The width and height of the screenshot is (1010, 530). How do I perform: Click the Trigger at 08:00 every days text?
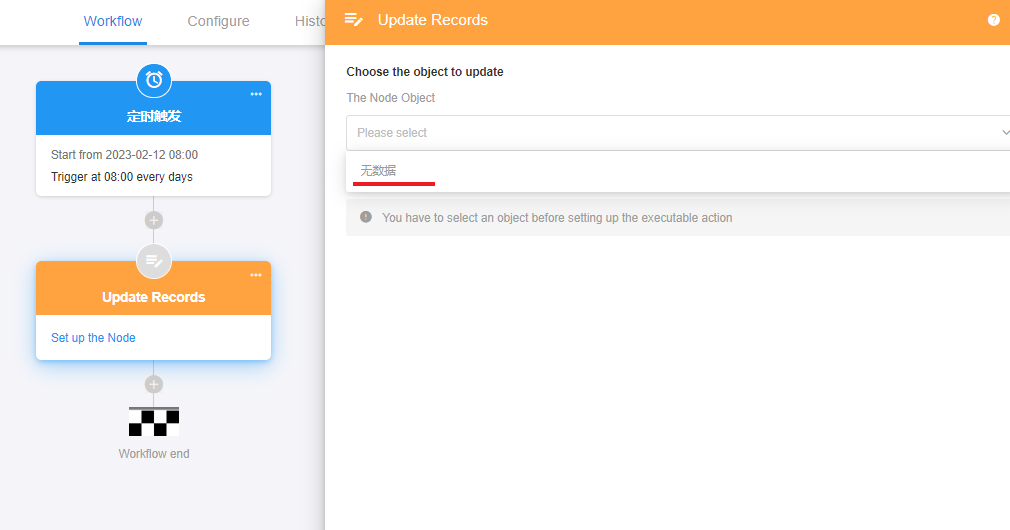pos(122,177)
